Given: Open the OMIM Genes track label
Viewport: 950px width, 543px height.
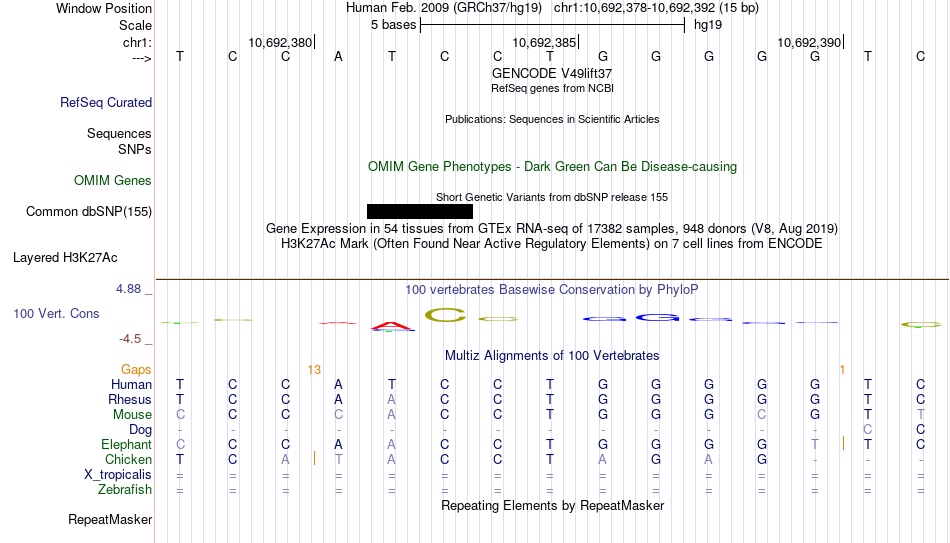Looking at the screenshot, I should pos(112,181).
